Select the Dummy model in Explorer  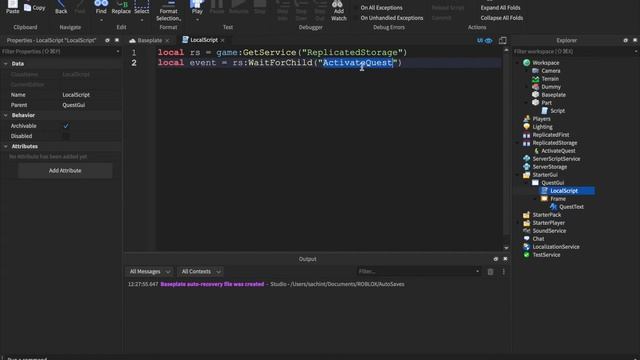(551, 87)
